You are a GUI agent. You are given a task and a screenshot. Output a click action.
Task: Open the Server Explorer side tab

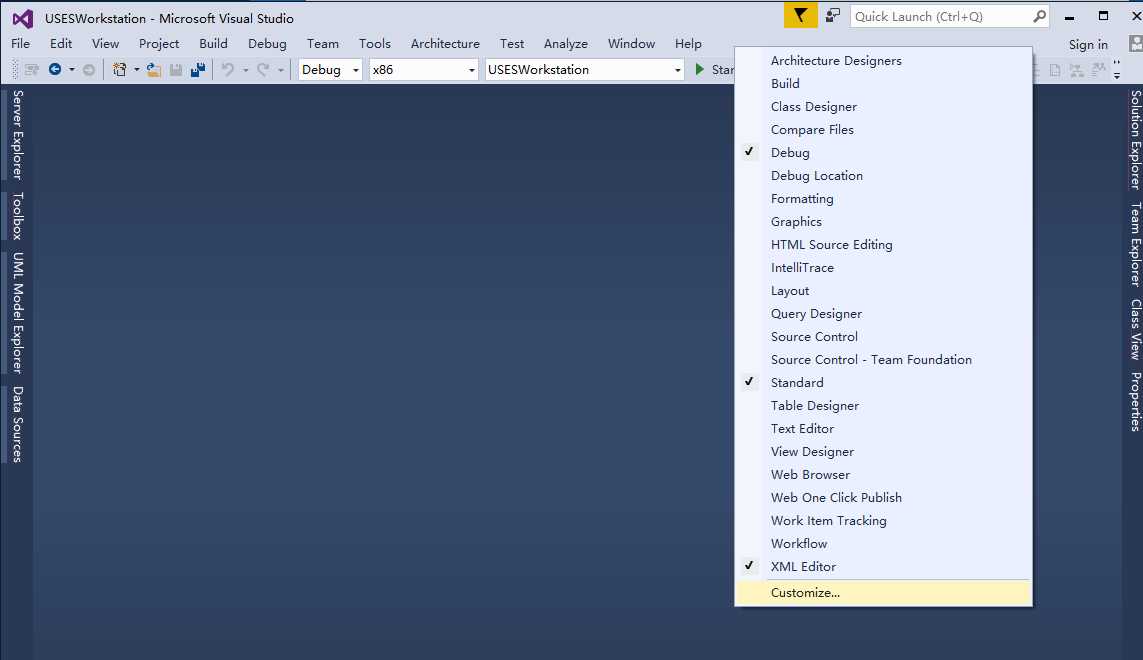[17, 135]
